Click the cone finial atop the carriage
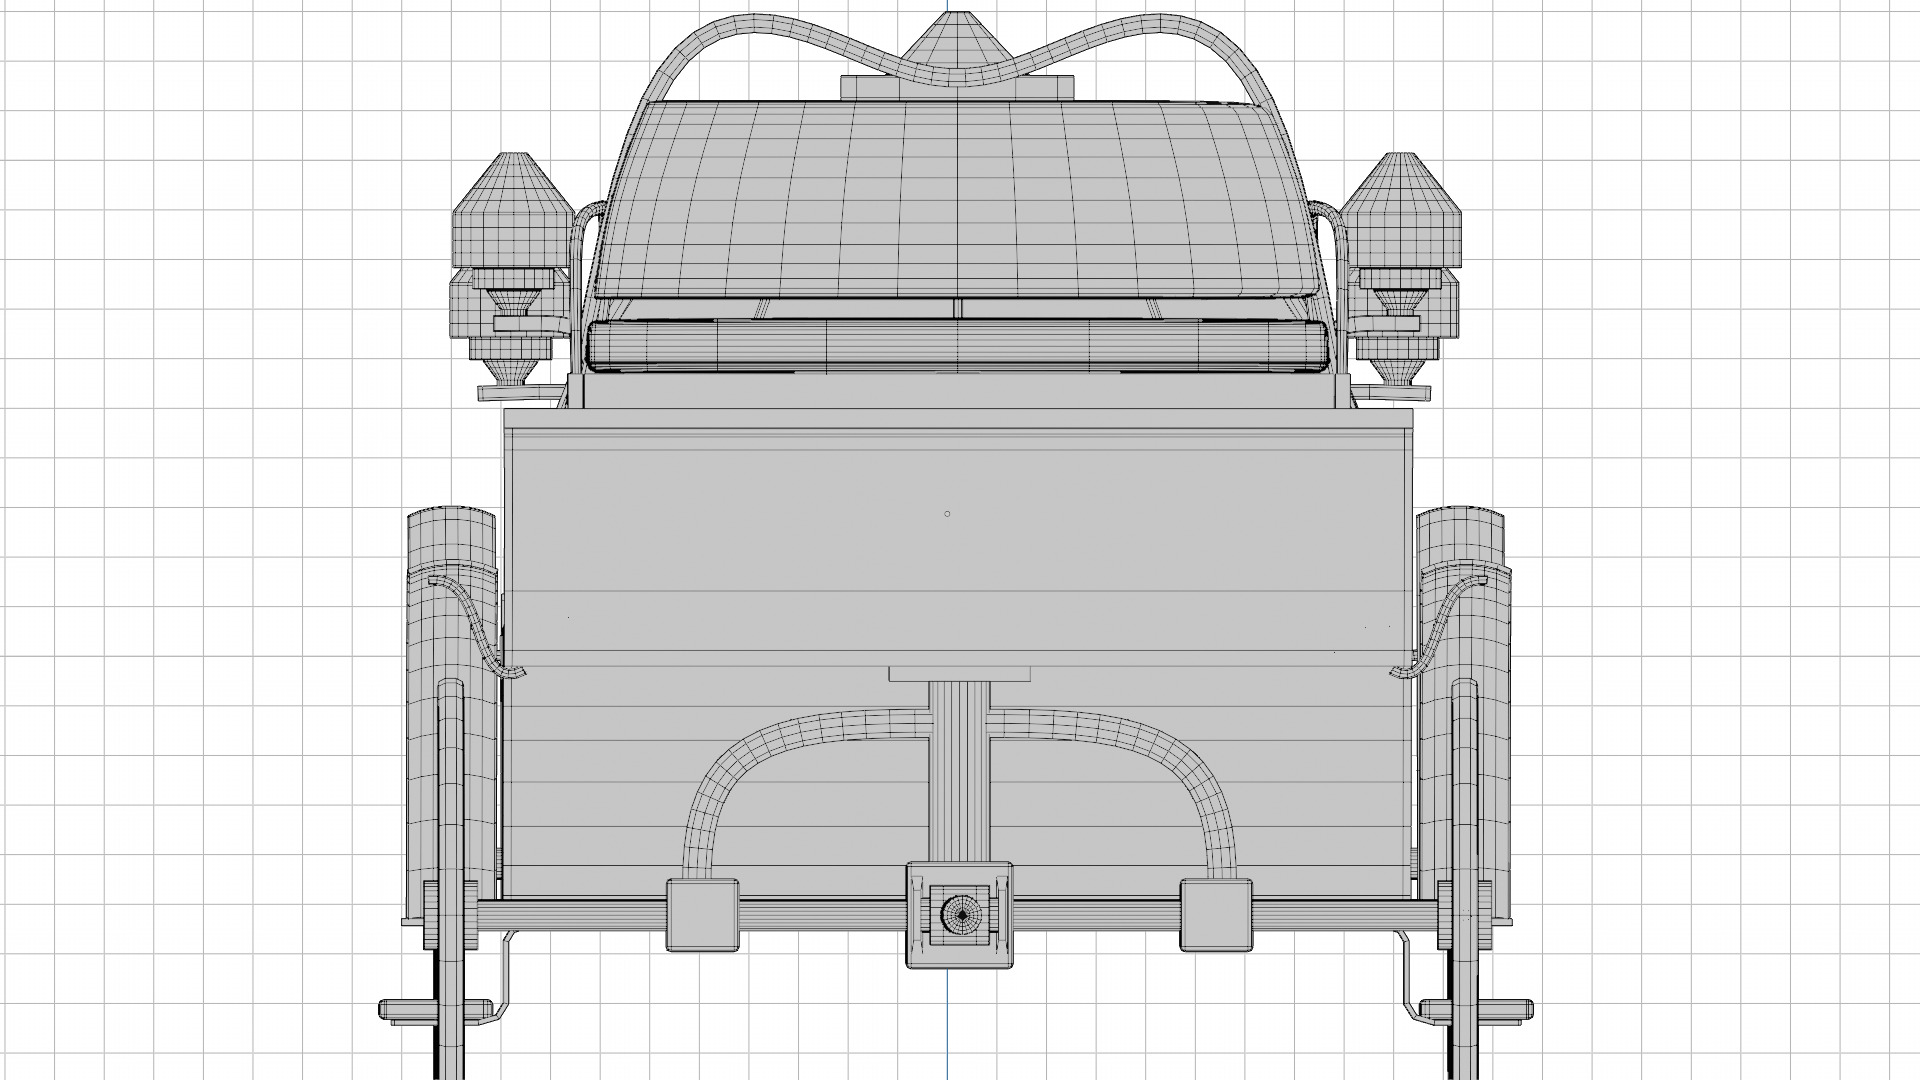The width and height of the screenshot is (1920, 1080). click(958, 43)
